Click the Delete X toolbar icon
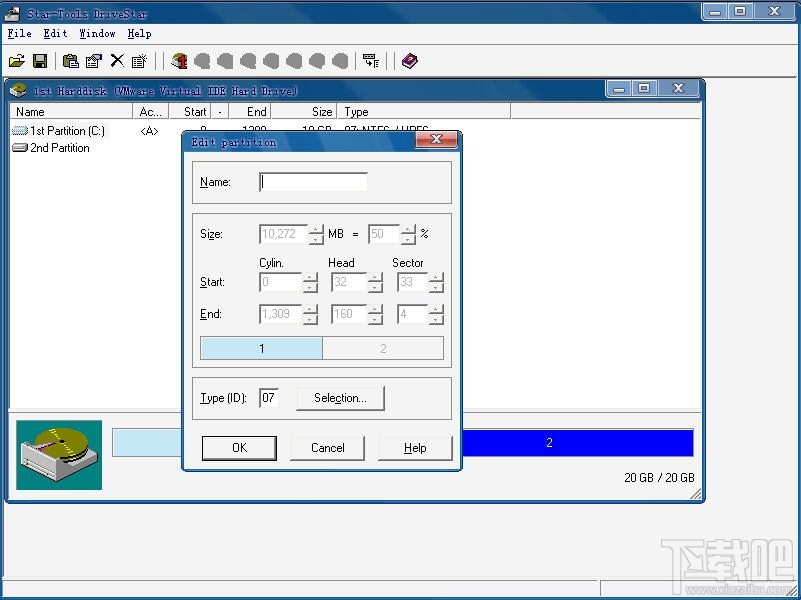Image resolution: width=801 pixels, height=600 pixels. (x=117, y=61)
